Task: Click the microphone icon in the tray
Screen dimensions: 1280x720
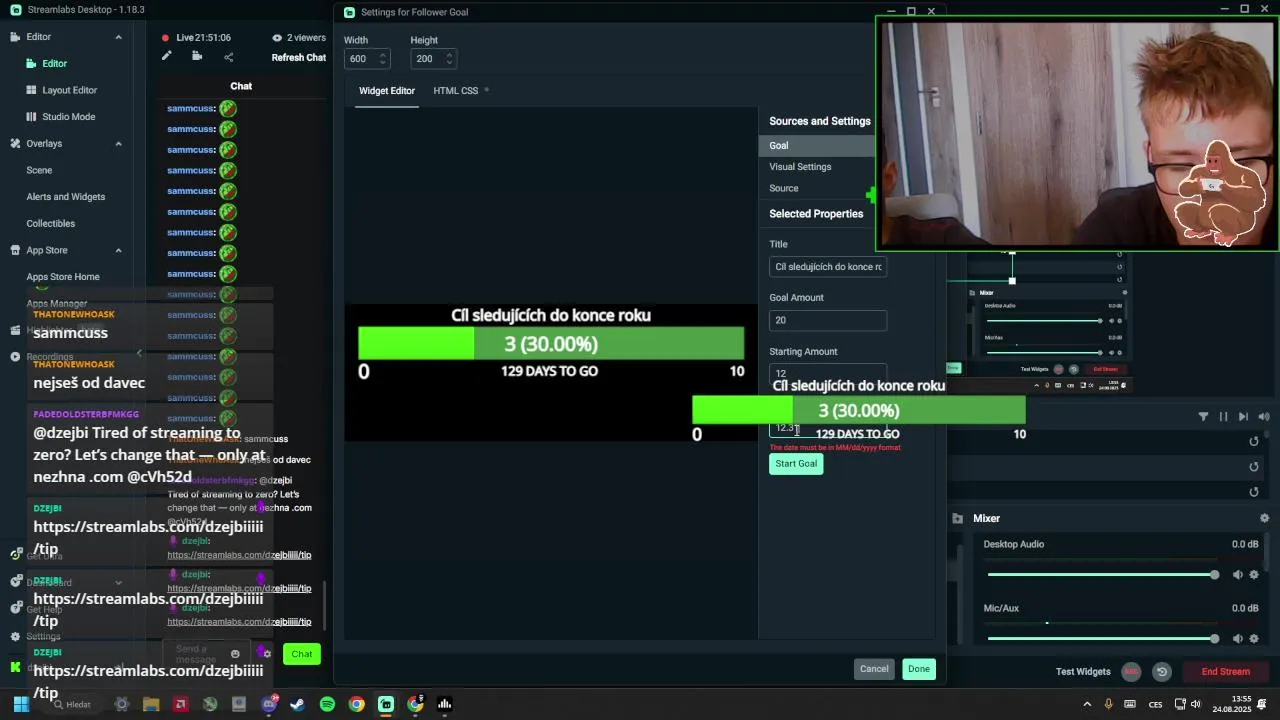Action: coord(1108,704)
